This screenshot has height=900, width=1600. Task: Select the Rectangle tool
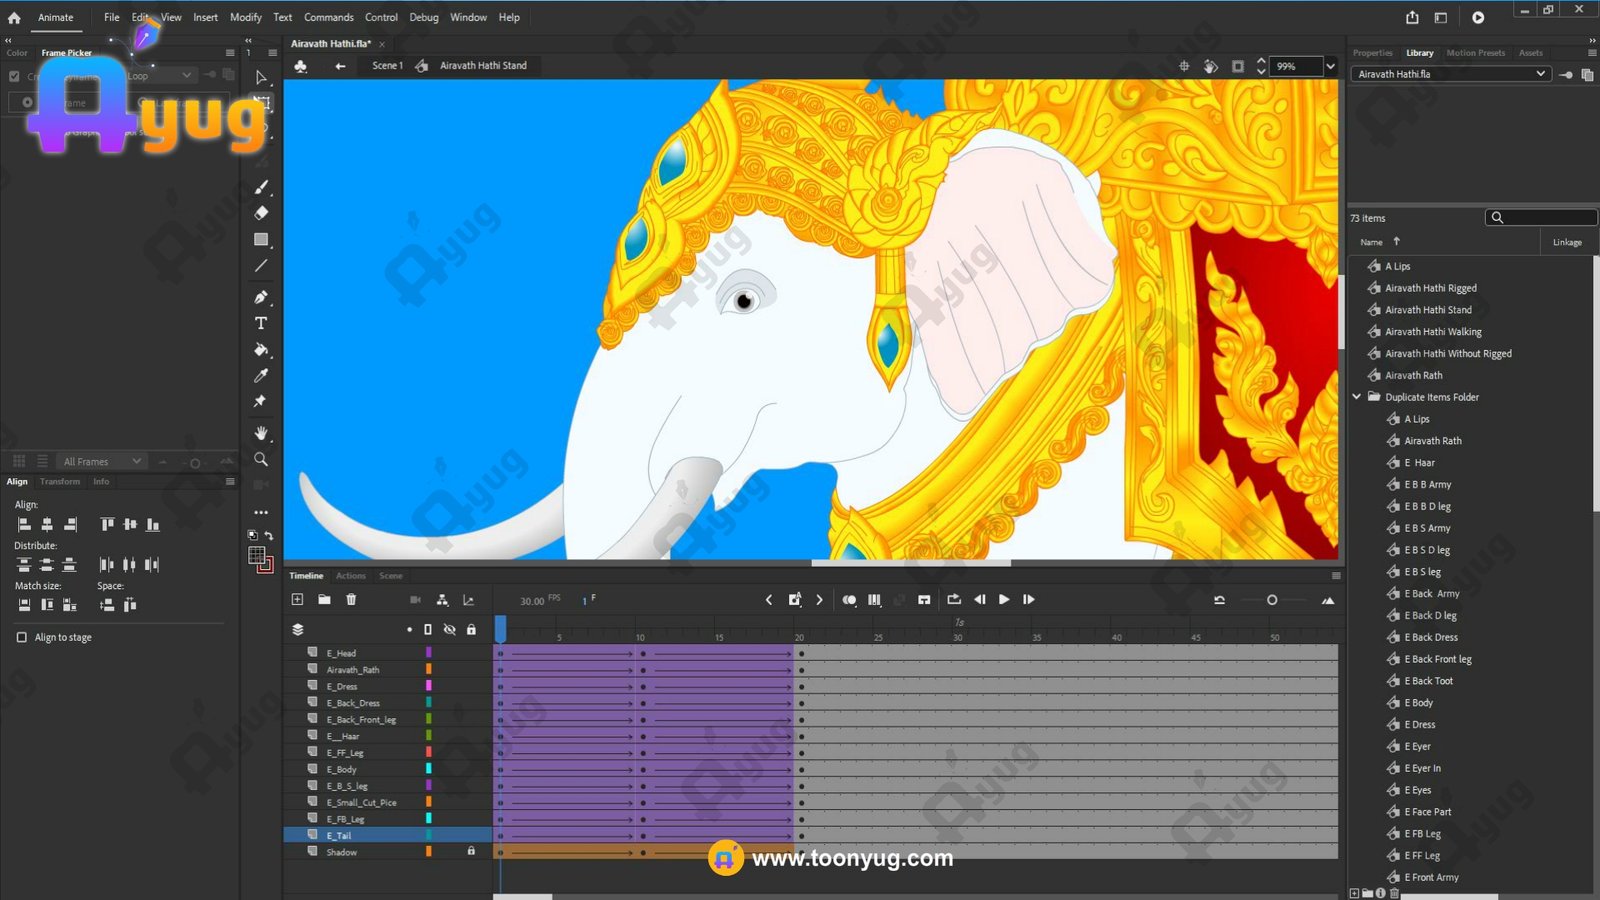click(x=261, y=240)
